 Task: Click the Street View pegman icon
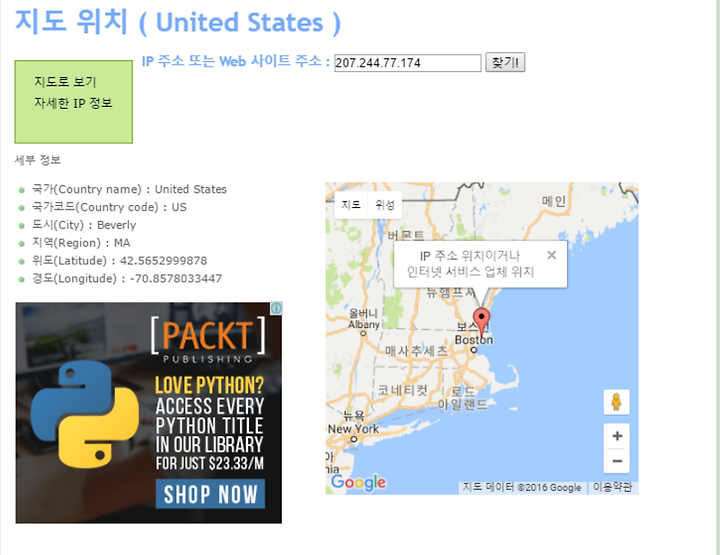pos(616,402)
